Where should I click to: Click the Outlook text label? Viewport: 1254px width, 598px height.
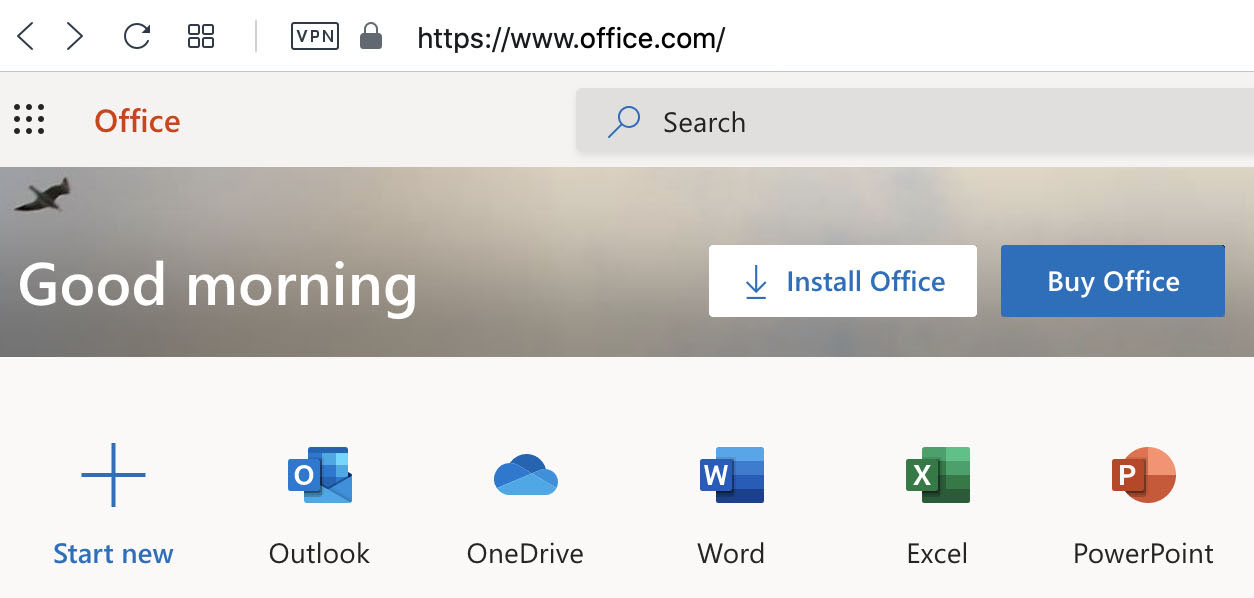320,553
